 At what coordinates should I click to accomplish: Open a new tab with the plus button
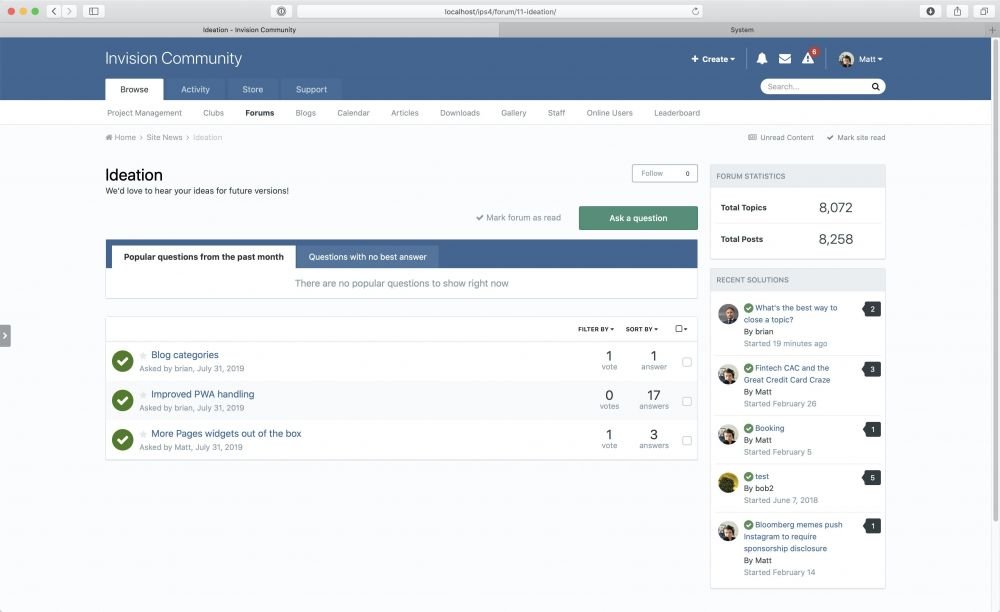[992, 30]
